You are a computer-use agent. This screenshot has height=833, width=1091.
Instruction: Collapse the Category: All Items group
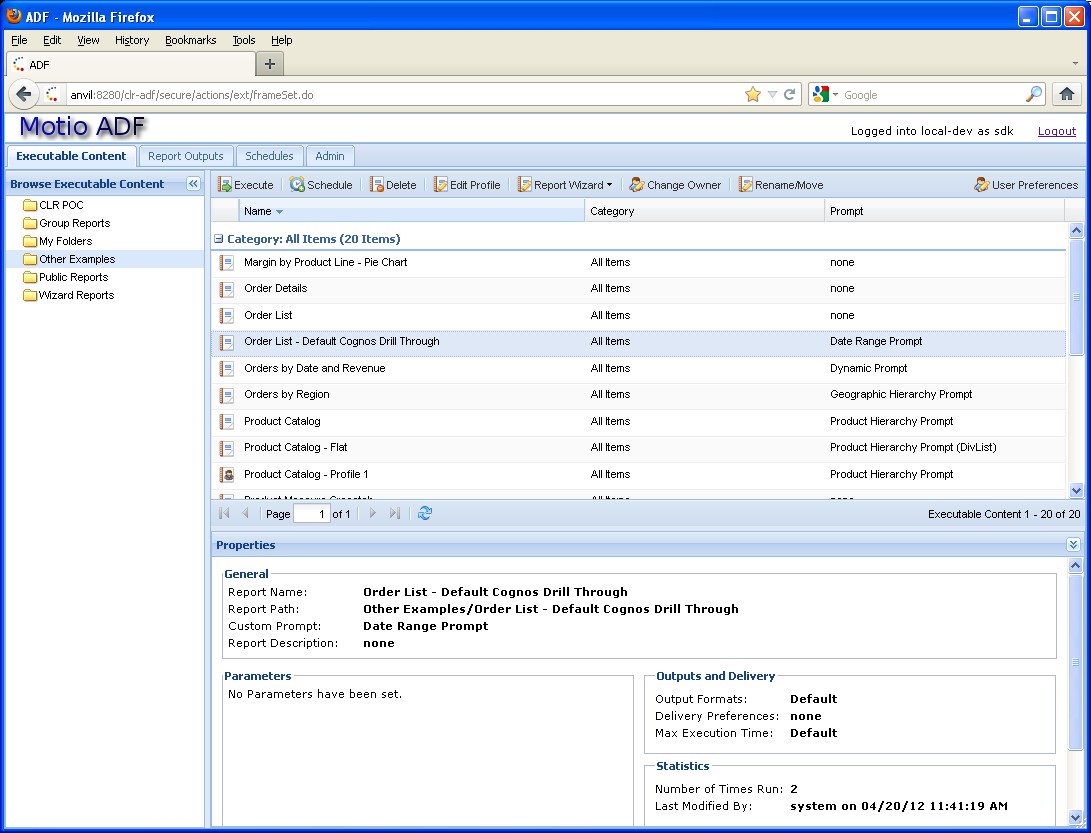218,239
